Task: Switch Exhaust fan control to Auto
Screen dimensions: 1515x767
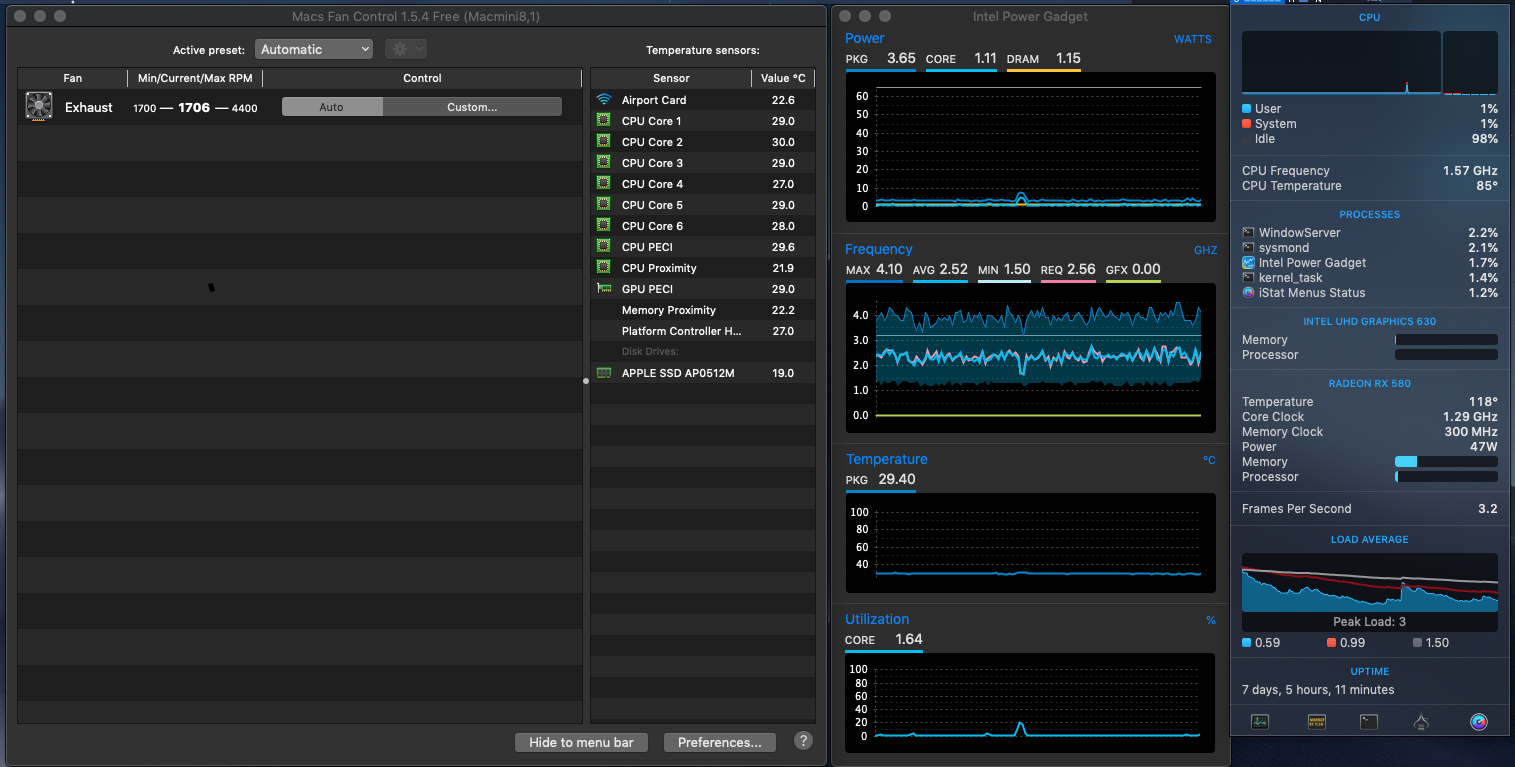Action: [x=332, y=107]
